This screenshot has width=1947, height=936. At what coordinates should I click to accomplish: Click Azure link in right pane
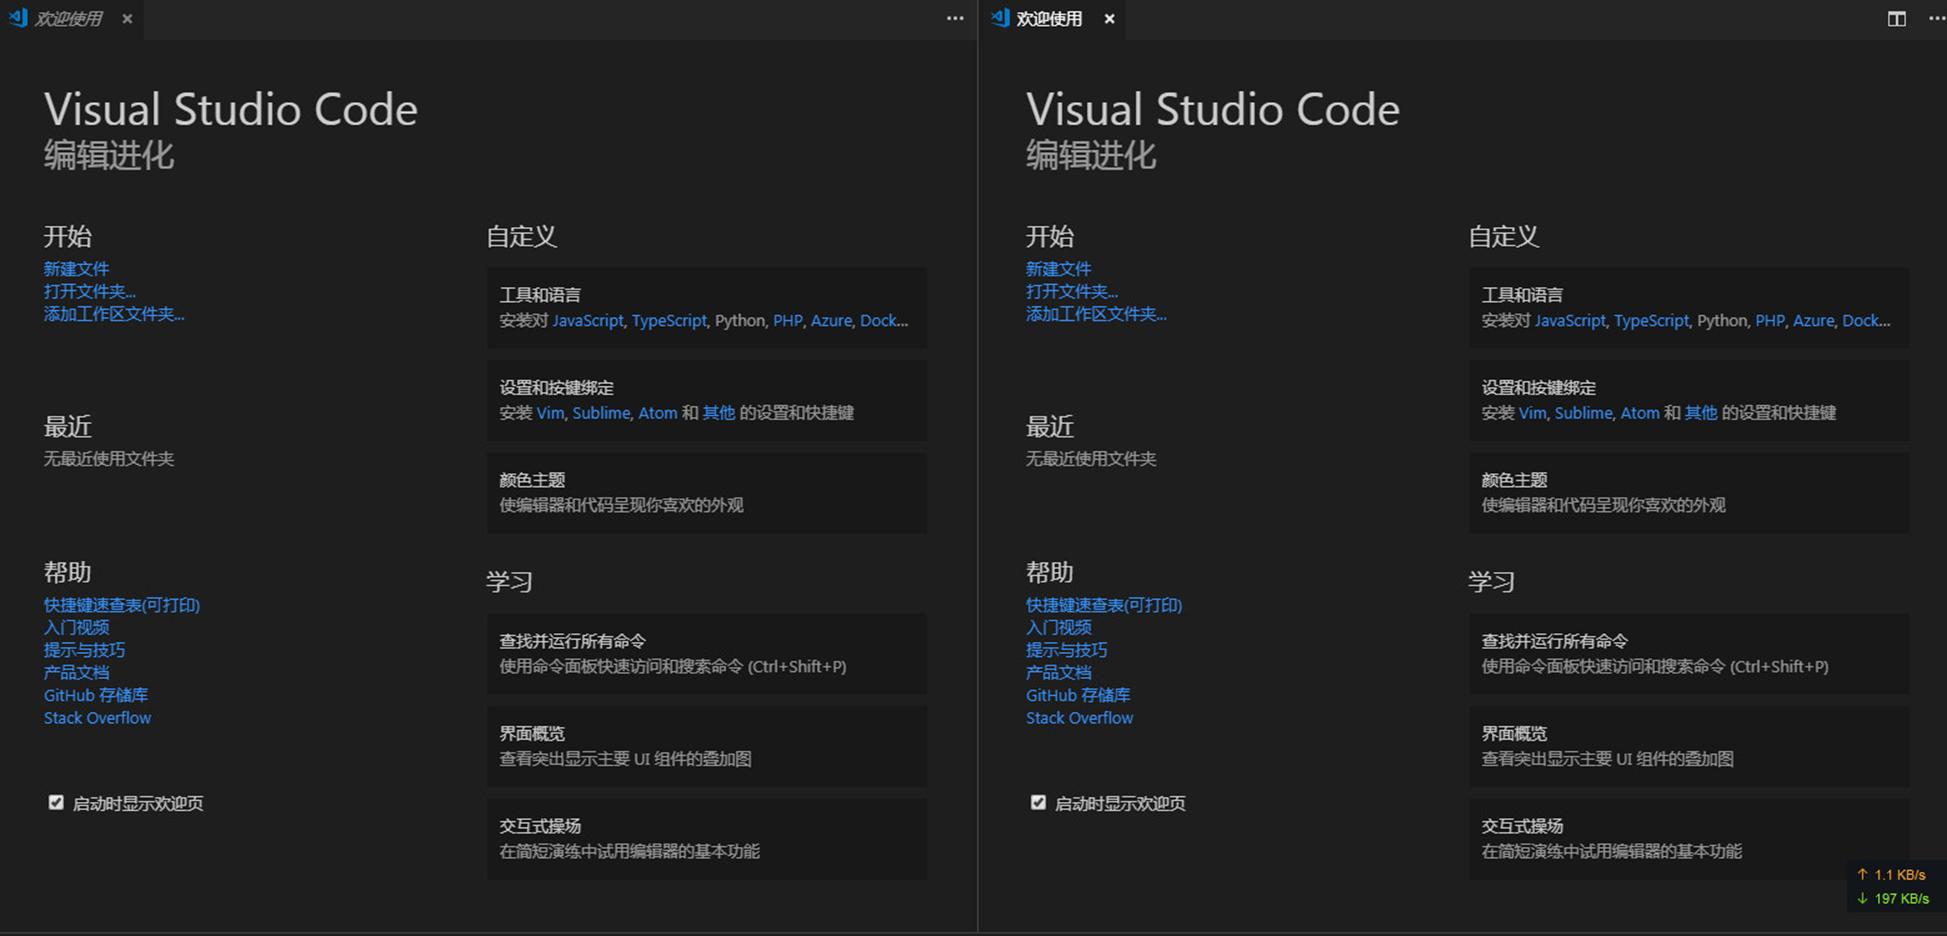point(1813,321)
